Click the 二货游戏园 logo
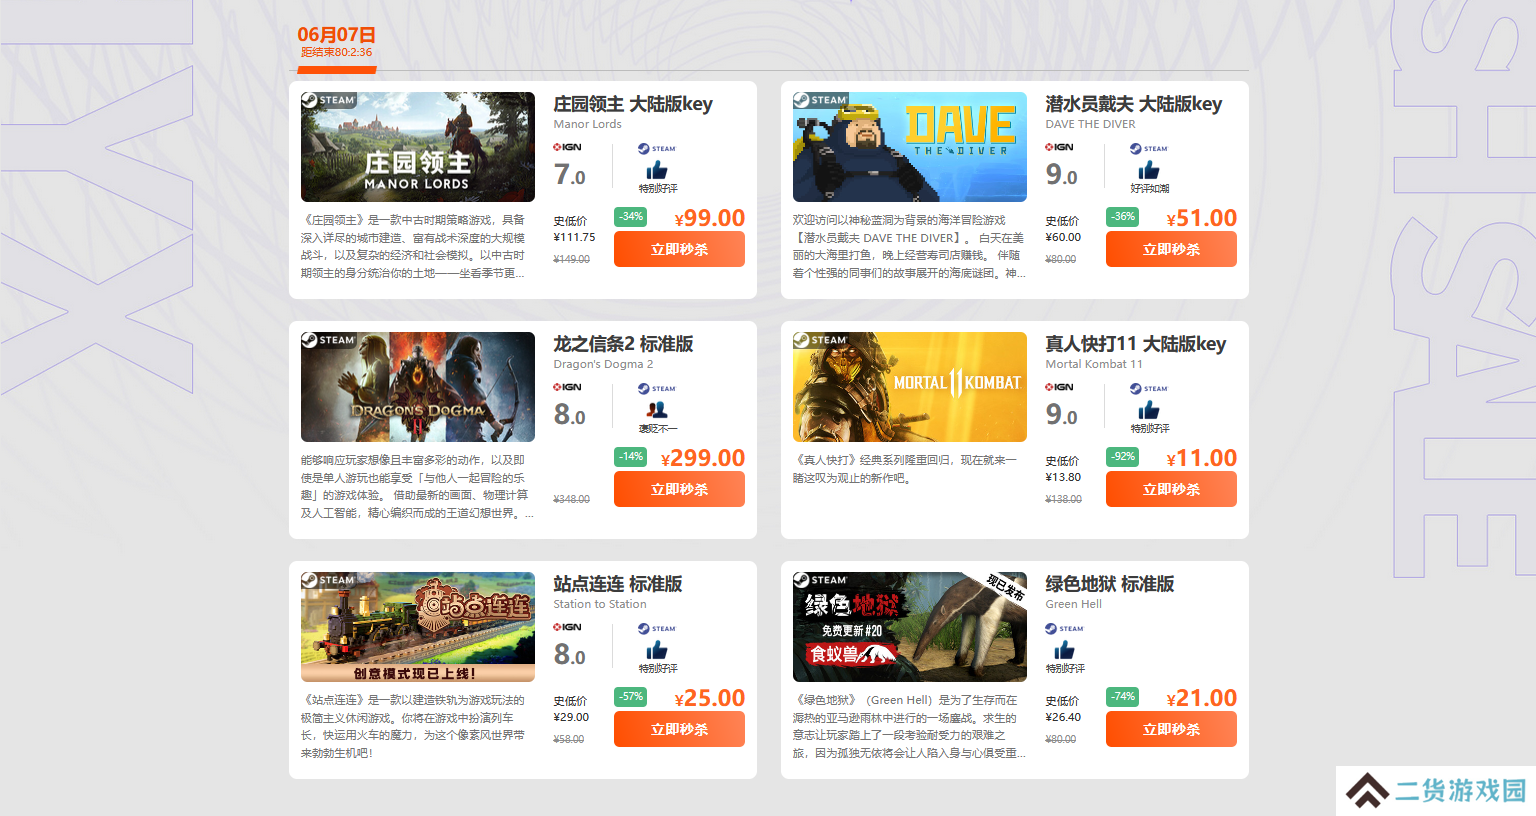1536x816 pixels. 1436,791
